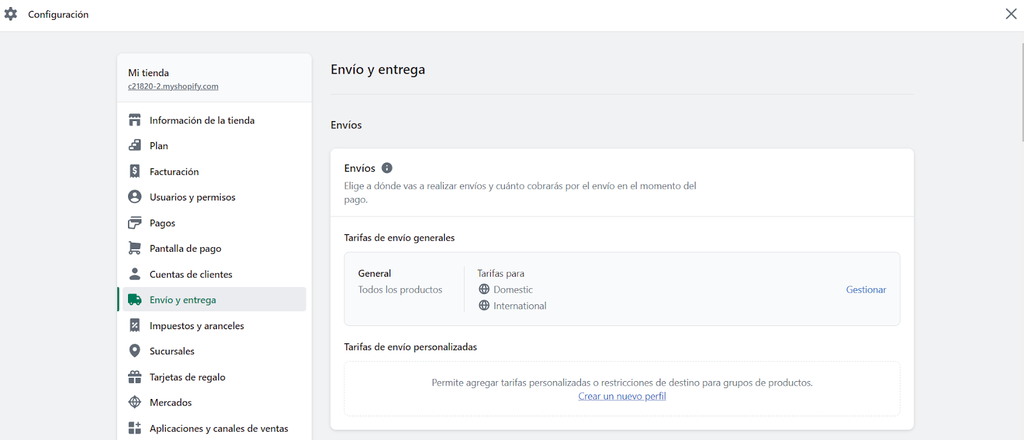Click the Plan icon in sidebar
The height and width of the screenshot is (440, 1024).
(x=135, y=146)
